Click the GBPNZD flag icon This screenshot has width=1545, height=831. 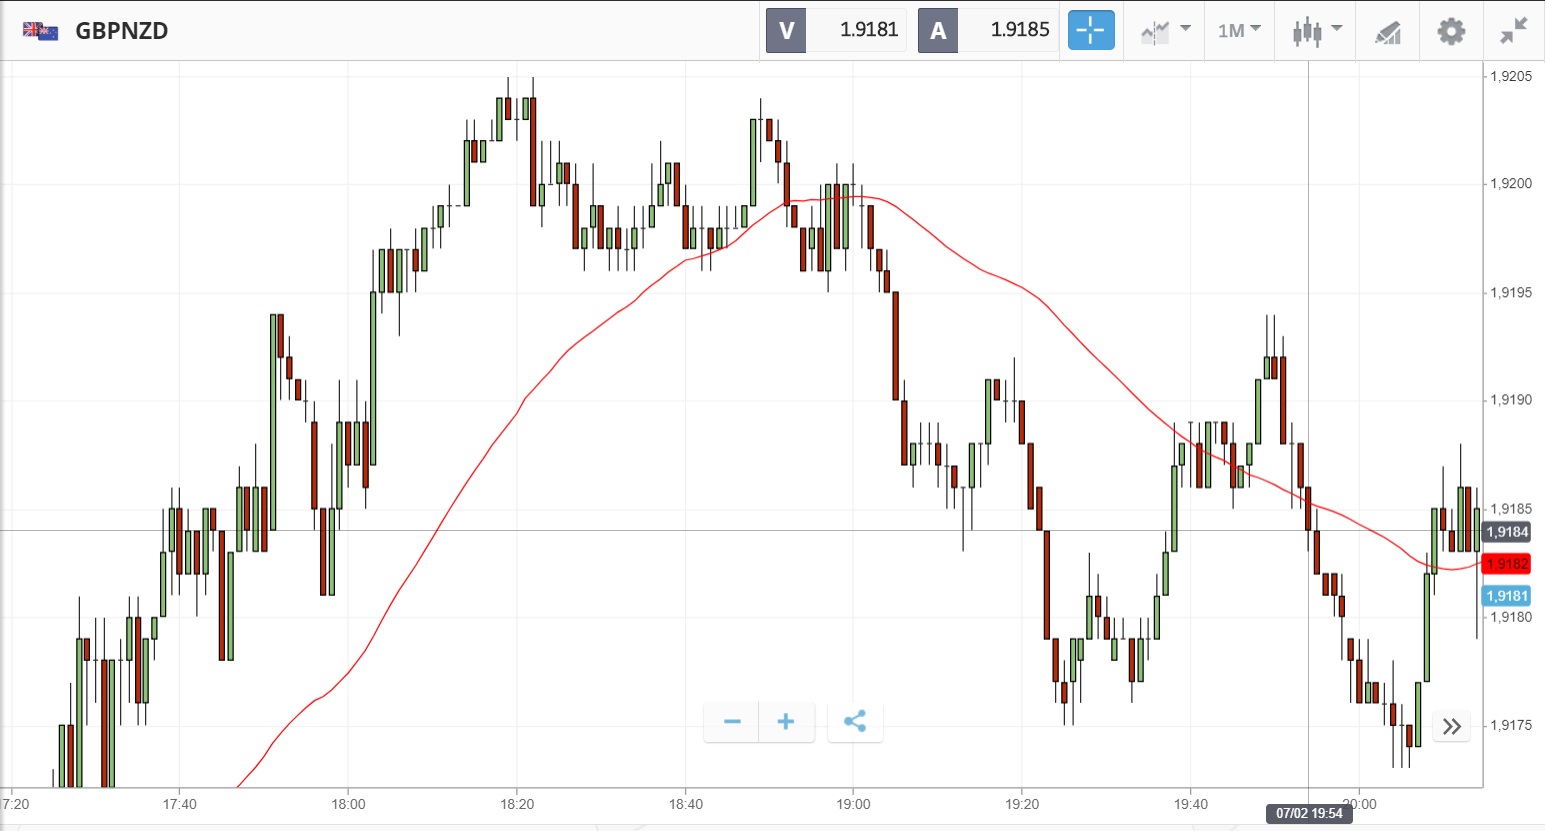coord(40,31)
